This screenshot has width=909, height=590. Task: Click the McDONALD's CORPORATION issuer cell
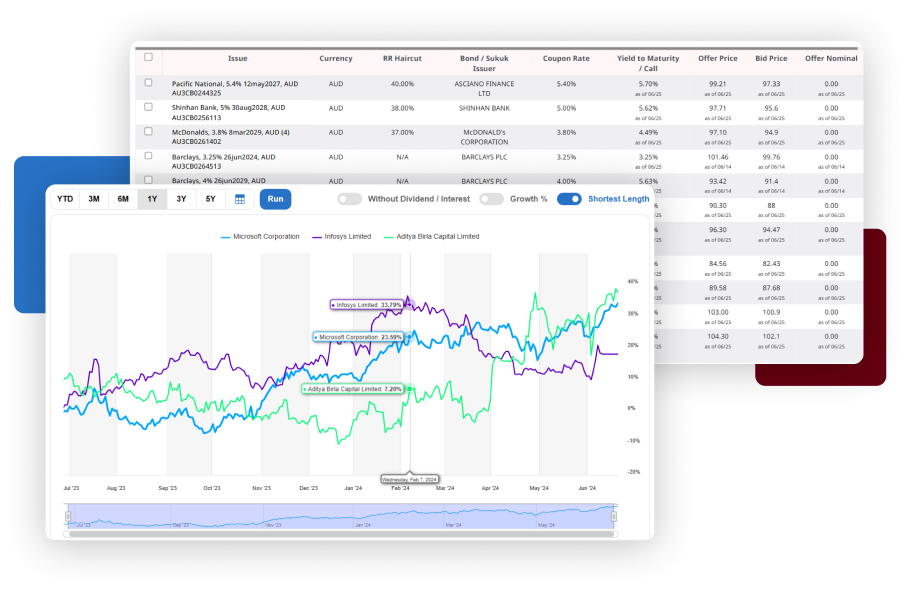pos(484,137)
